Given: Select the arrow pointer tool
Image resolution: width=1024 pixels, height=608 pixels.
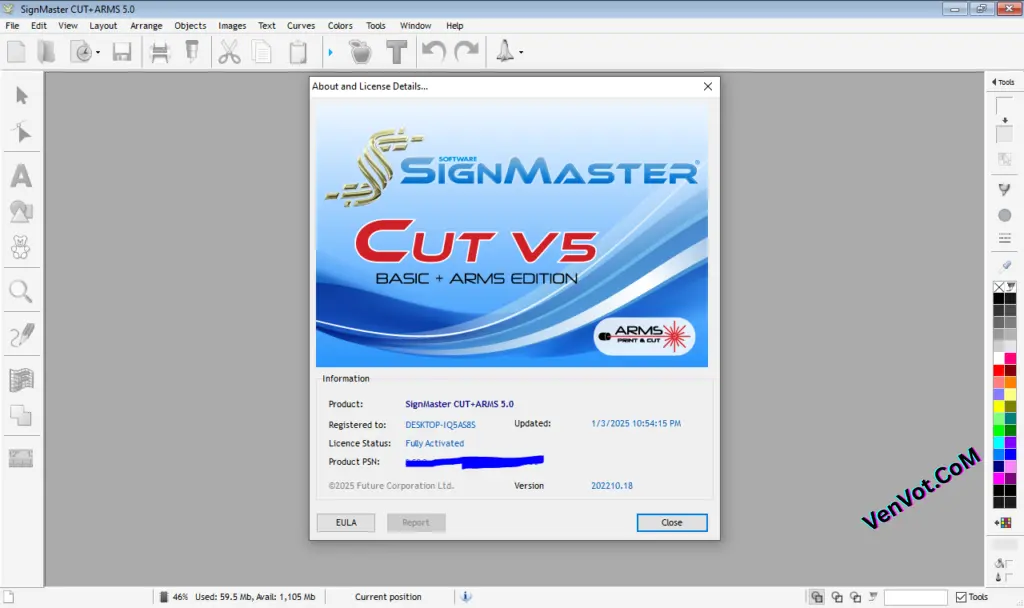Looking at the screenshot, I should [22, 96].
